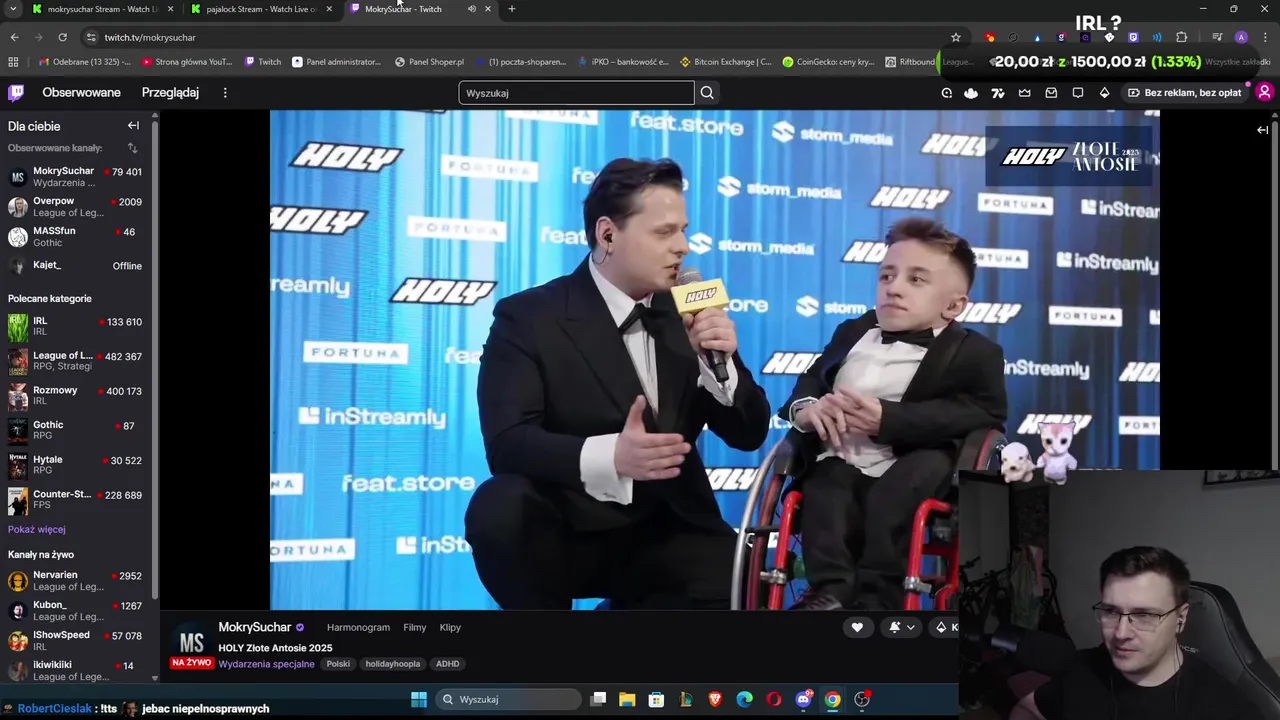Click the Twitch logo home icon
The image size is (1280, 720).
(16, 93)
